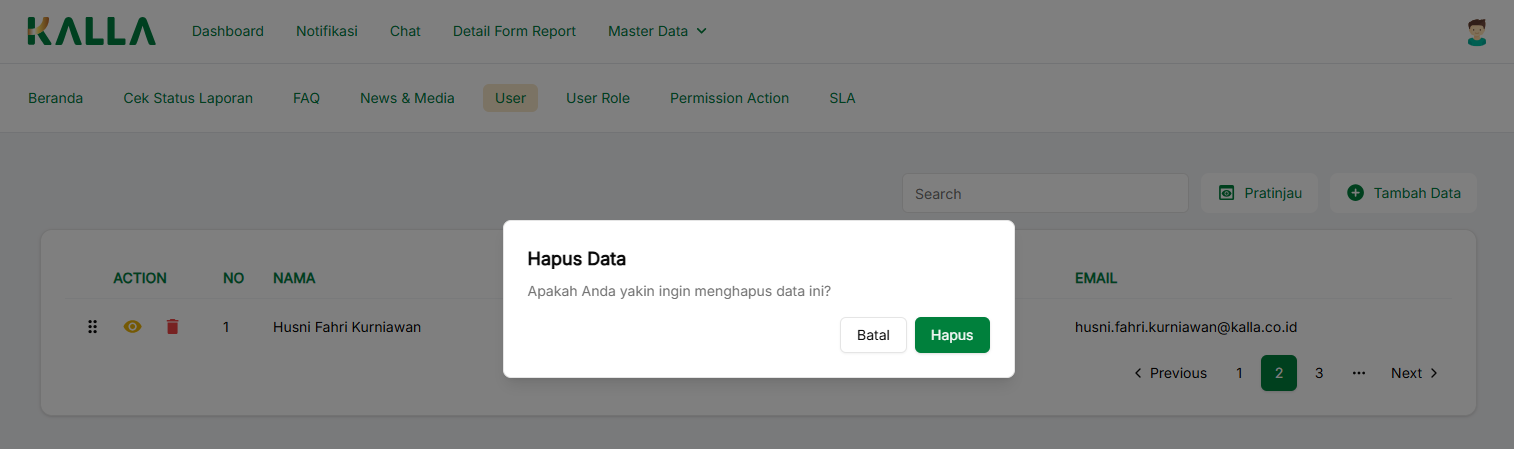Image resolution: width=1514 pixels, height=449 pixels.
Task: Switch to User Role tab
Action: pyautogui.click(x=598, y=98)
